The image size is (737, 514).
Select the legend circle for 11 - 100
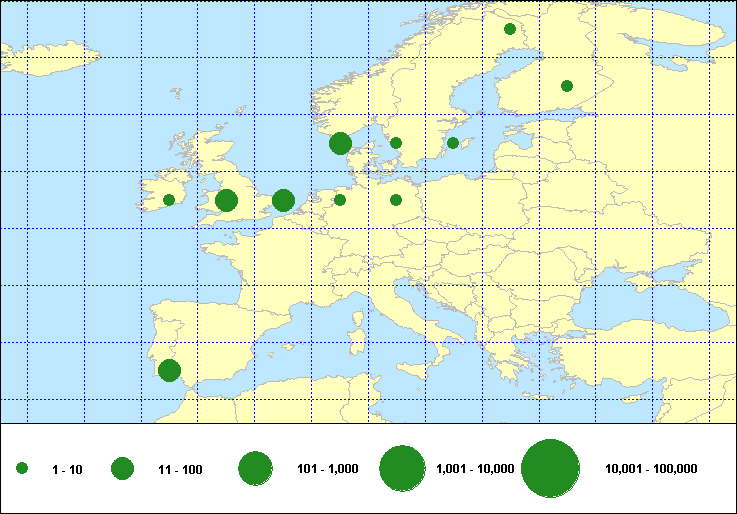tap(123, 468)
